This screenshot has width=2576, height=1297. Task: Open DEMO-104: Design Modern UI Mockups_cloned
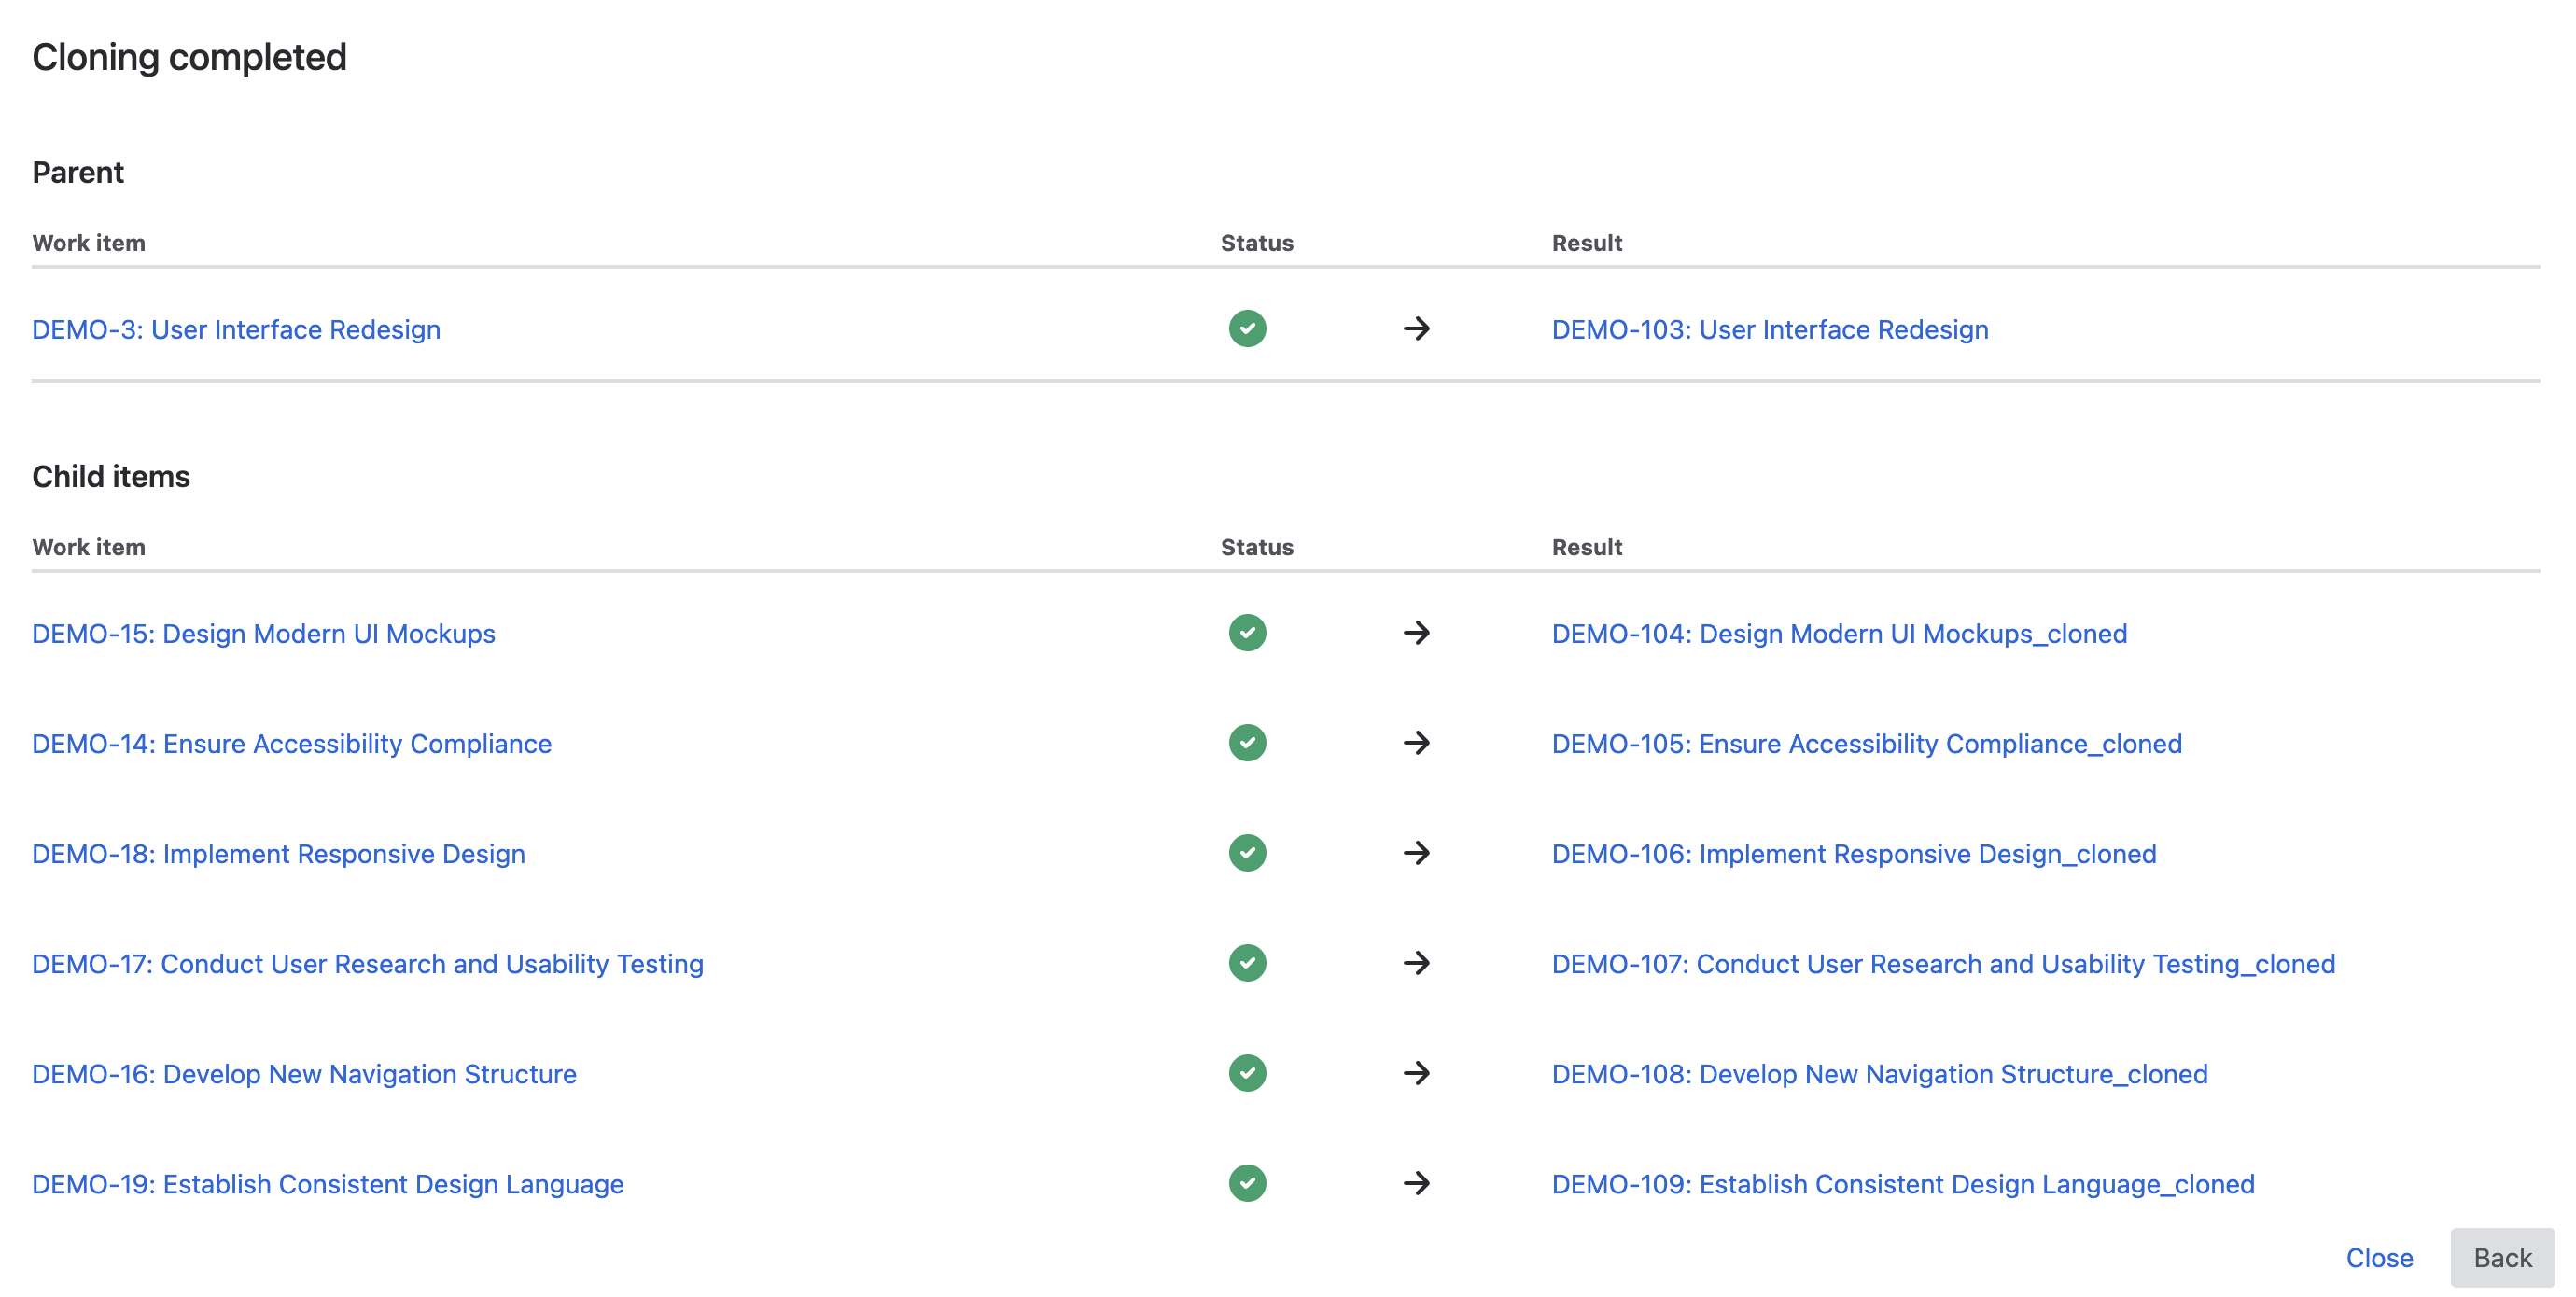[1839, 632]
